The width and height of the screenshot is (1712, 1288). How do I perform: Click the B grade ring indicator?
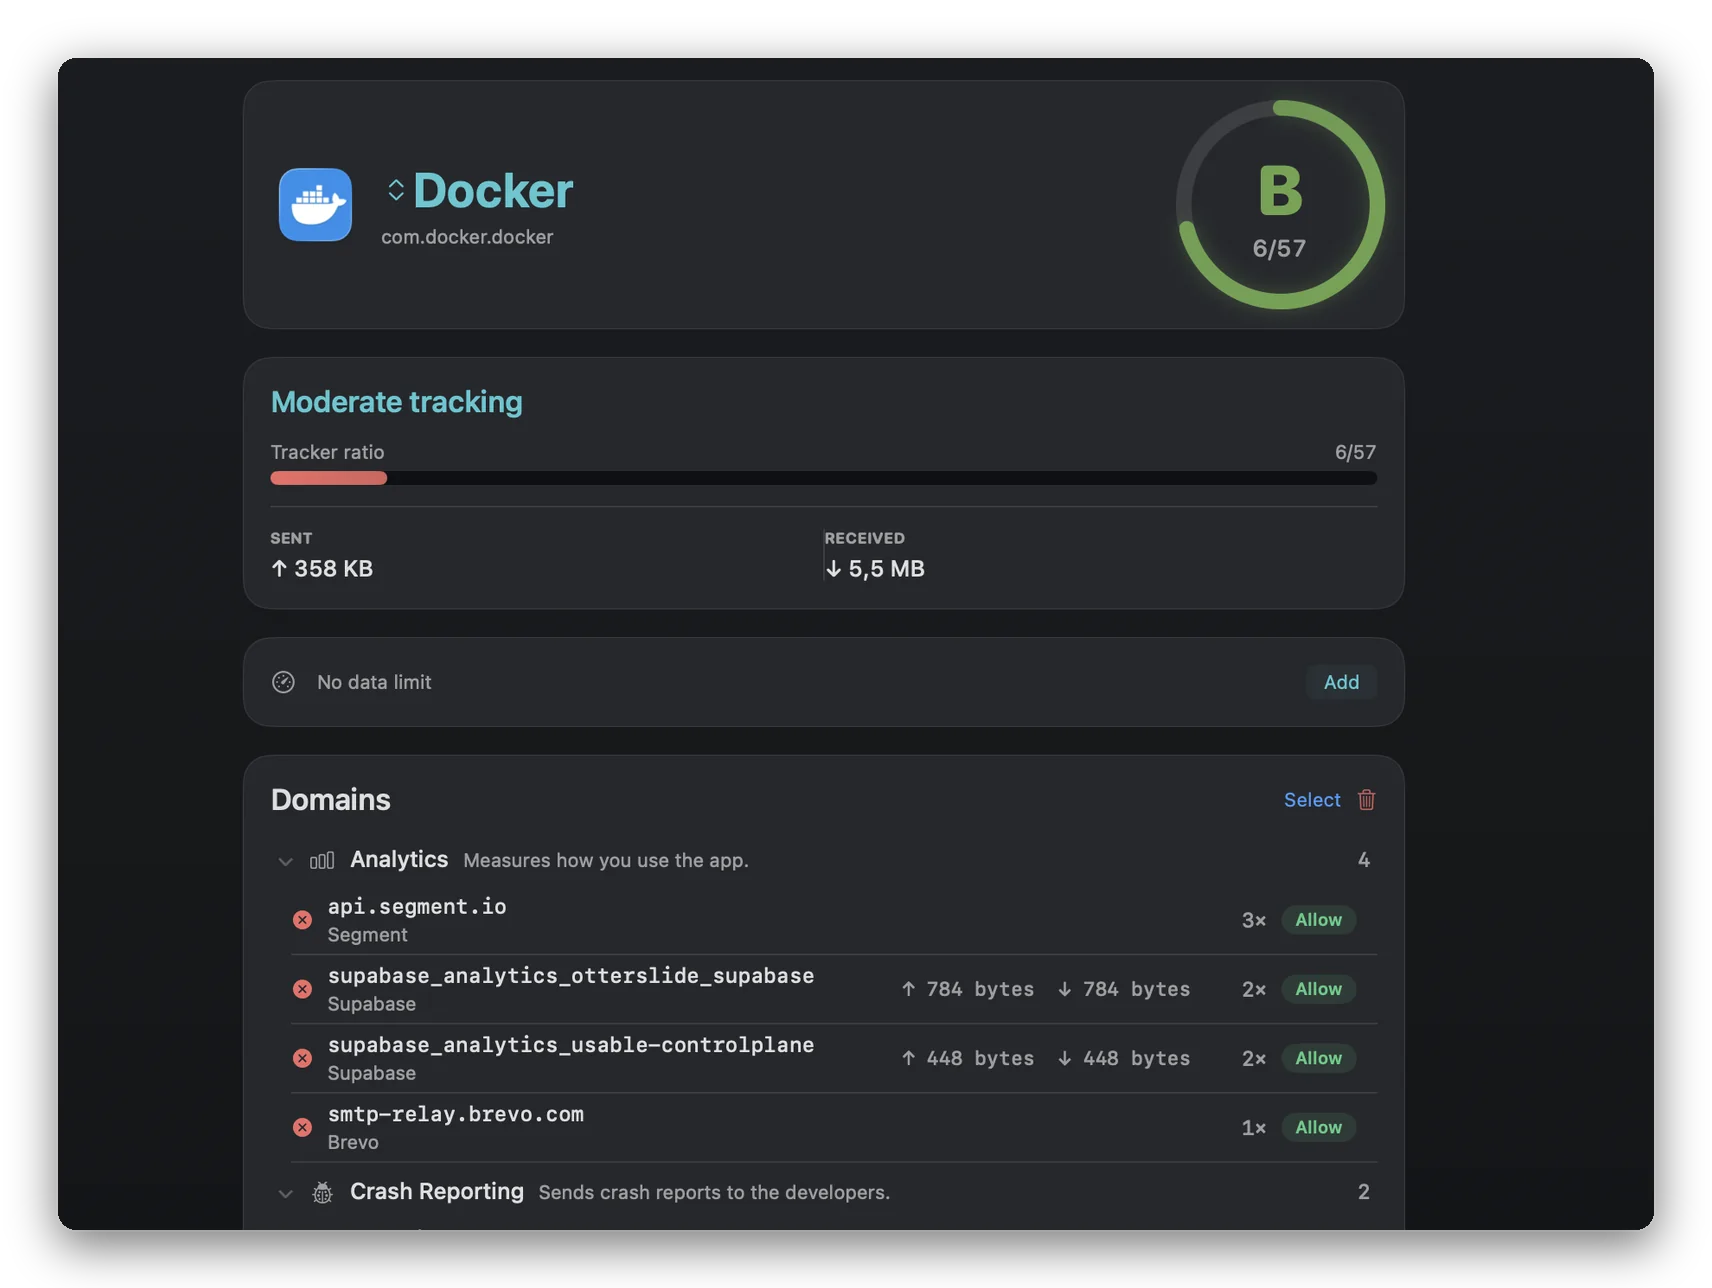tap(1280, 205)
